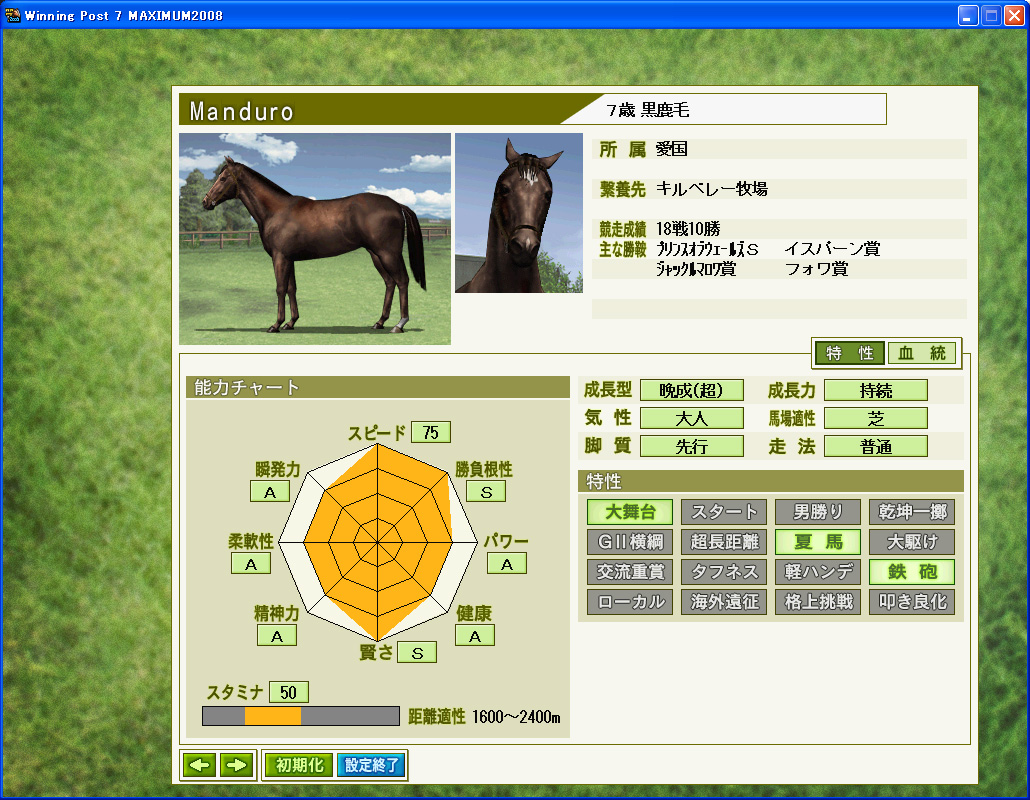This screenshot has height=800, width=1030.
Task: Click the イスパーン賞 race name
Action: pos(832,249)
